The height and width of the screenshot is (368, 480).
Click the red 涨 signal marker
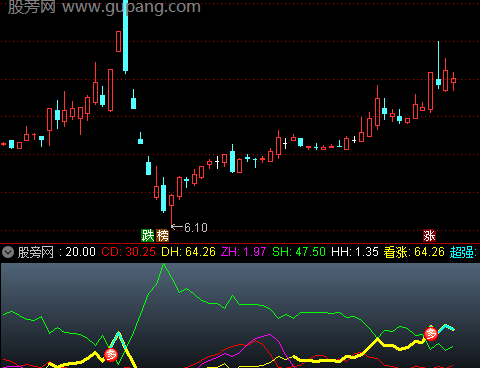point(429,236)
